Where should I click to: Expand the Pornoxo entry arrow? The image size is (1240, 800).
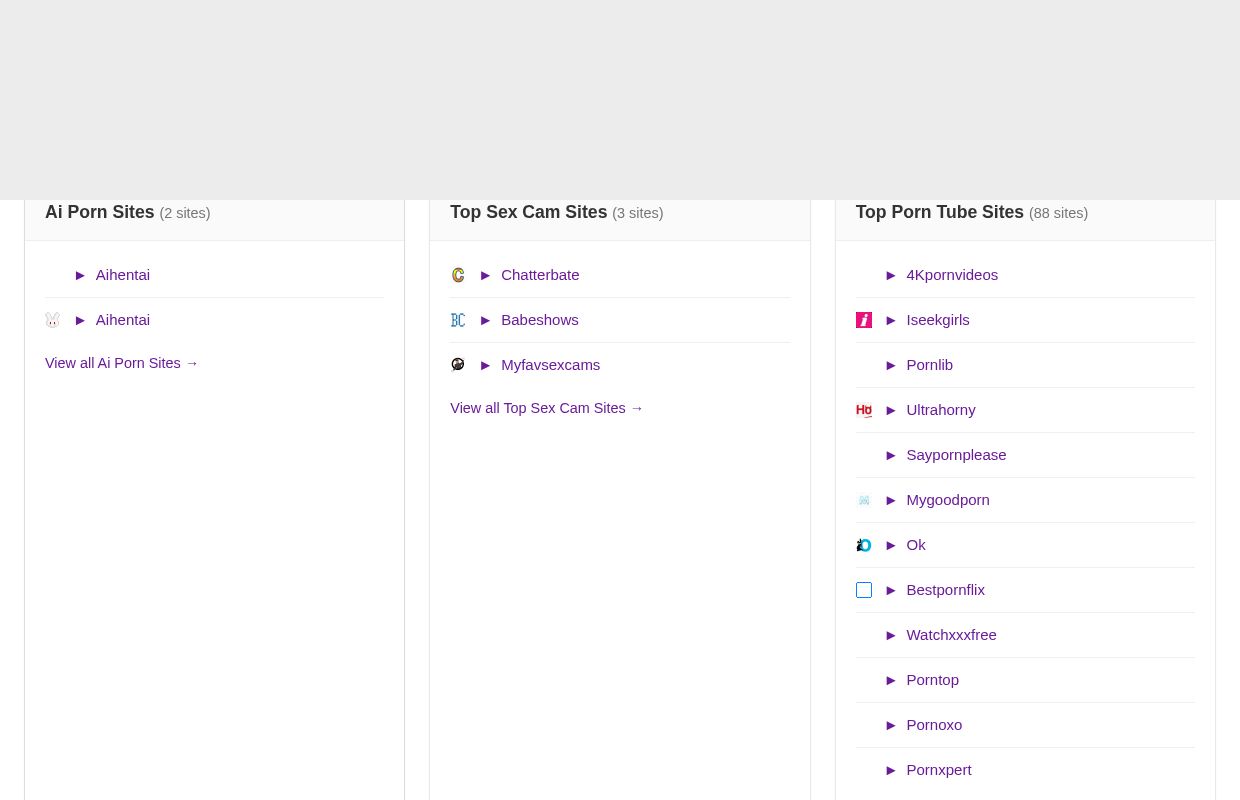point(891,724)
